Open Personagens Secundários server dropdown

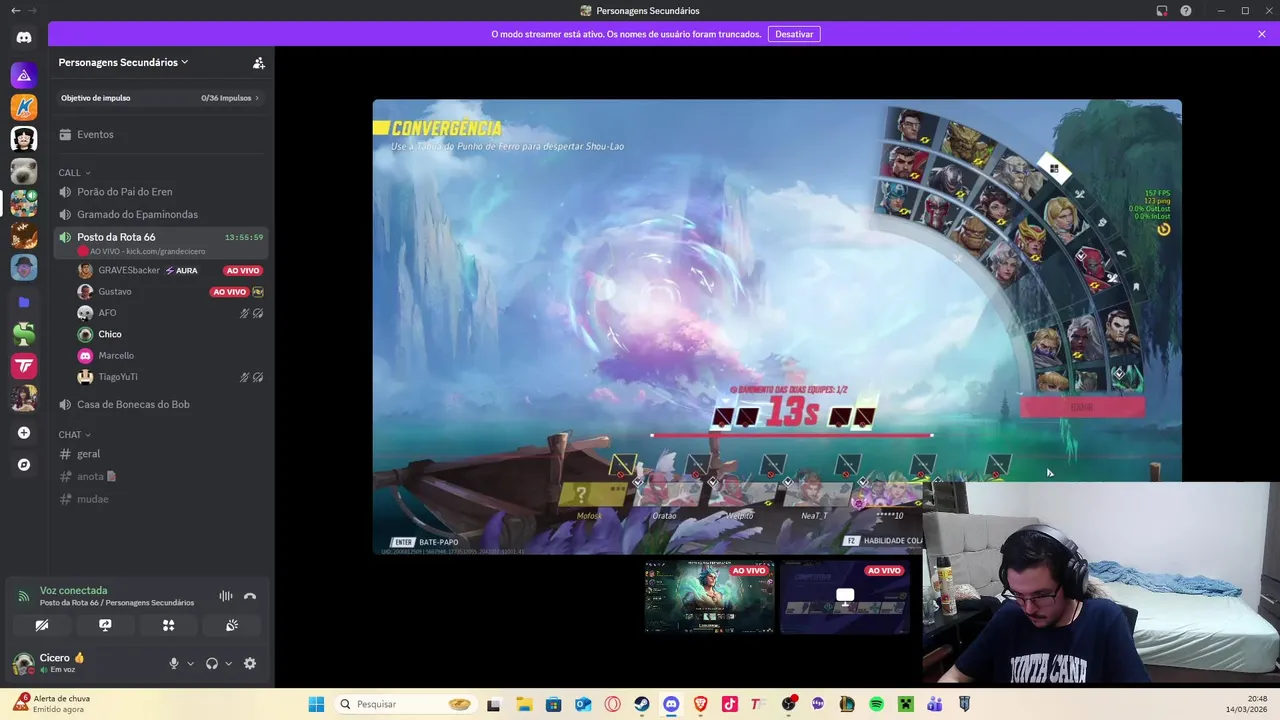coord(123,62)
